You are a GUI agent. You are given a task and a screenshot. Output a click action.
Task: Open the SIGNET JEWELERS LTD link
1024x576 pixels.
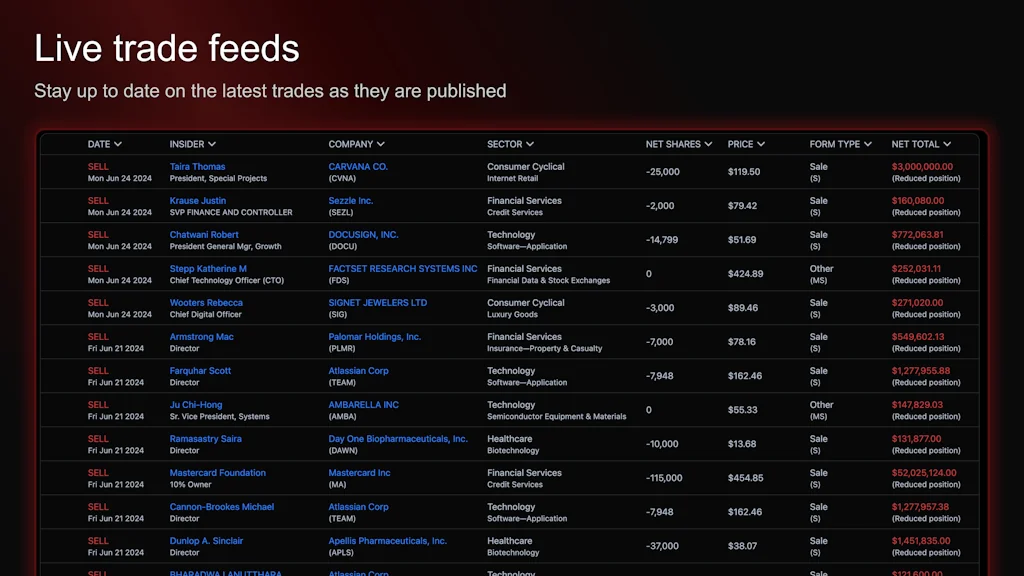[378, 302]
